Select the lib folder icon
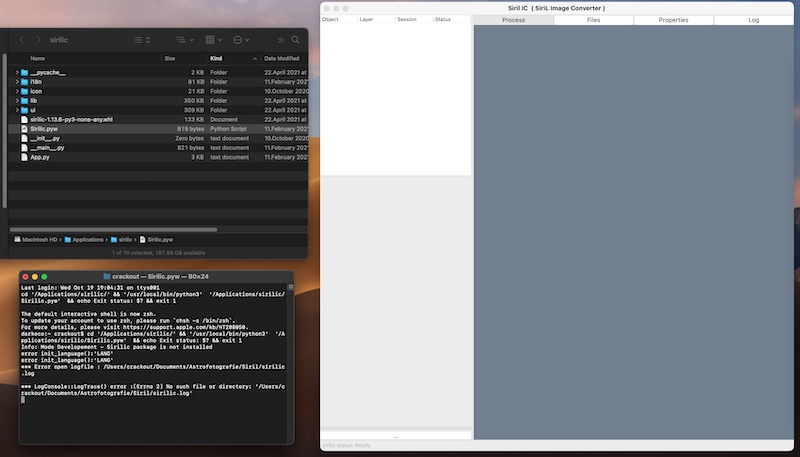 pos(24,100)
